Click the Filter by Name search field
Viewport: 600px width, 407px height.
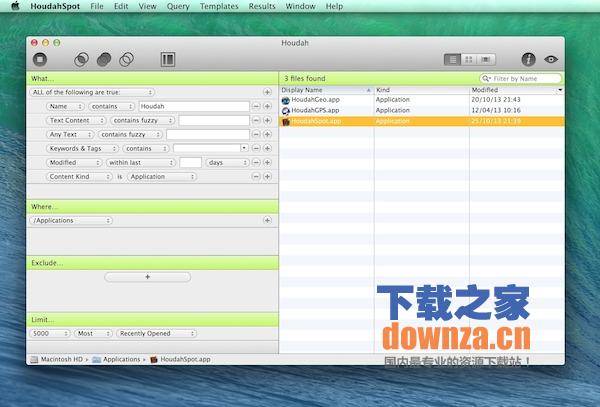pos(520,78)
